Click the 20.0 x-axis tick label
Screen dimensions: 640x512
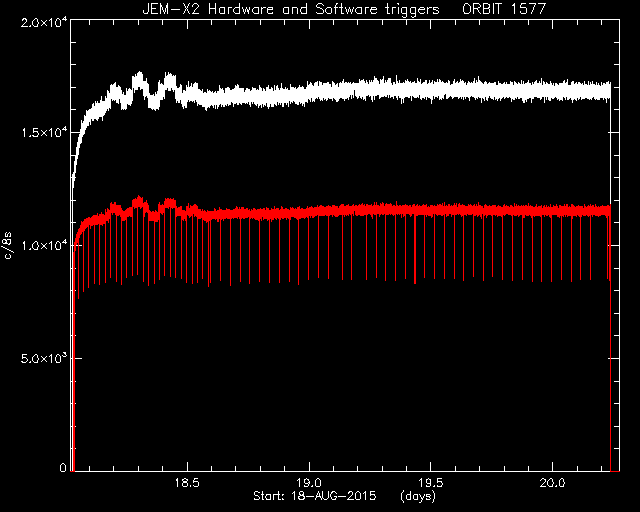click(552, 483)
